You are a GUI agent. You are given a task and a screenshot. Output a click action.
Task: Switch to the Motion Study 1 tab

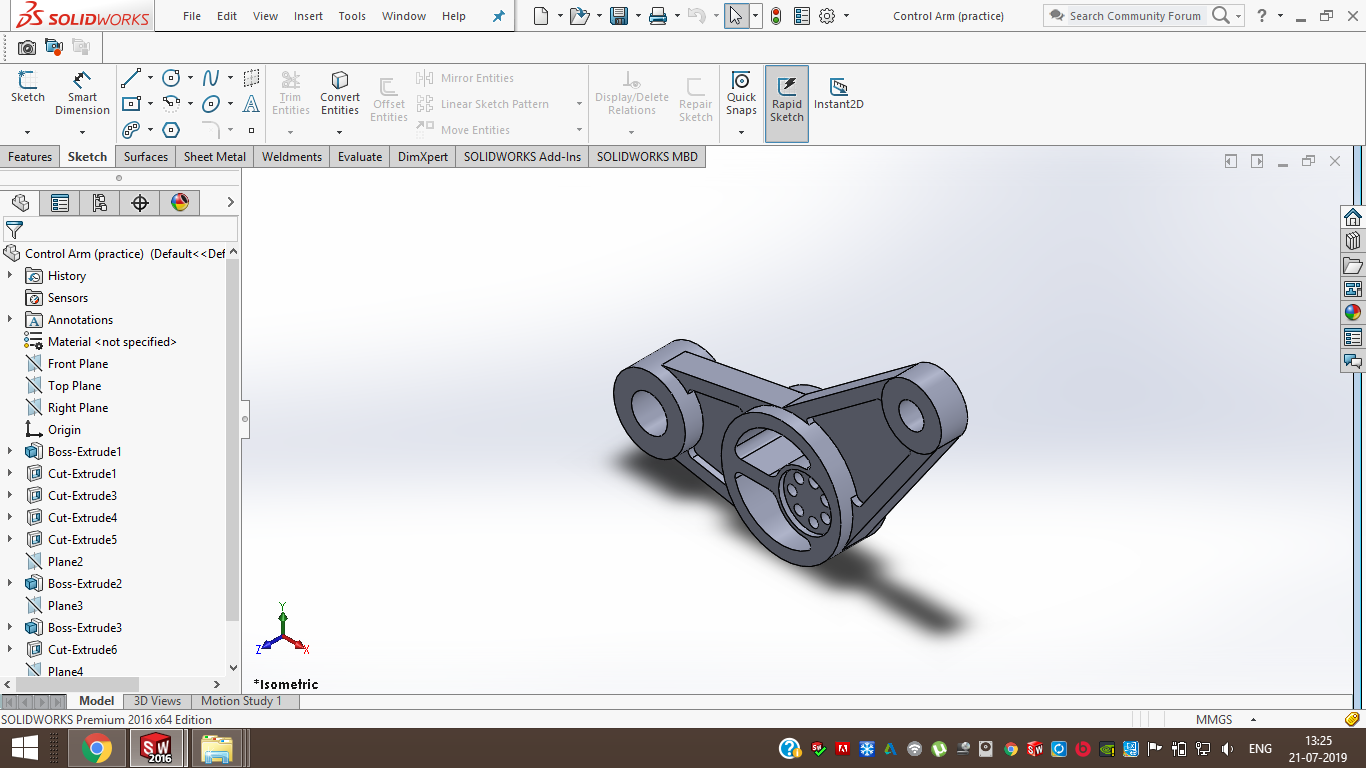pyautogui.click(x=241, y=701)
